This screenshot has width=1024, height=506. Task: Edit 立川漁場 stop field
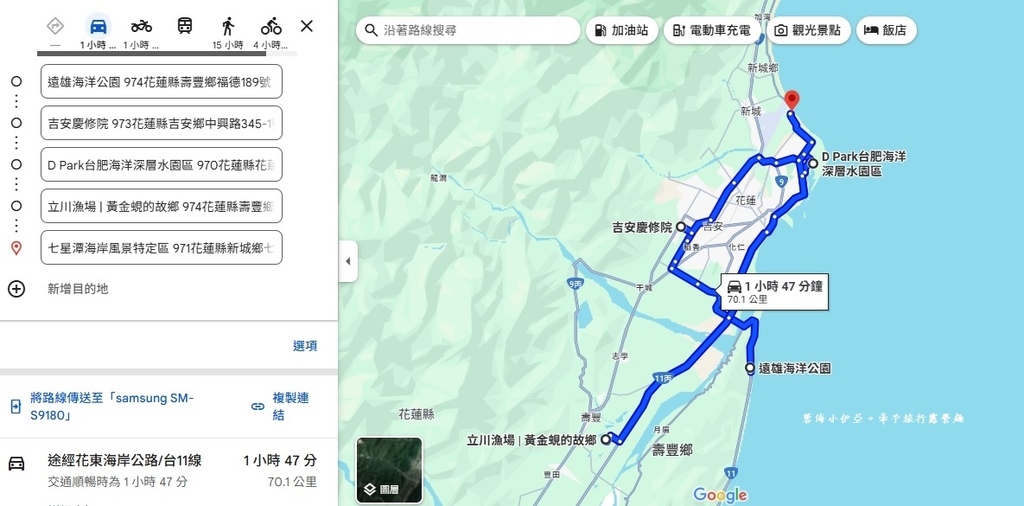161,206
